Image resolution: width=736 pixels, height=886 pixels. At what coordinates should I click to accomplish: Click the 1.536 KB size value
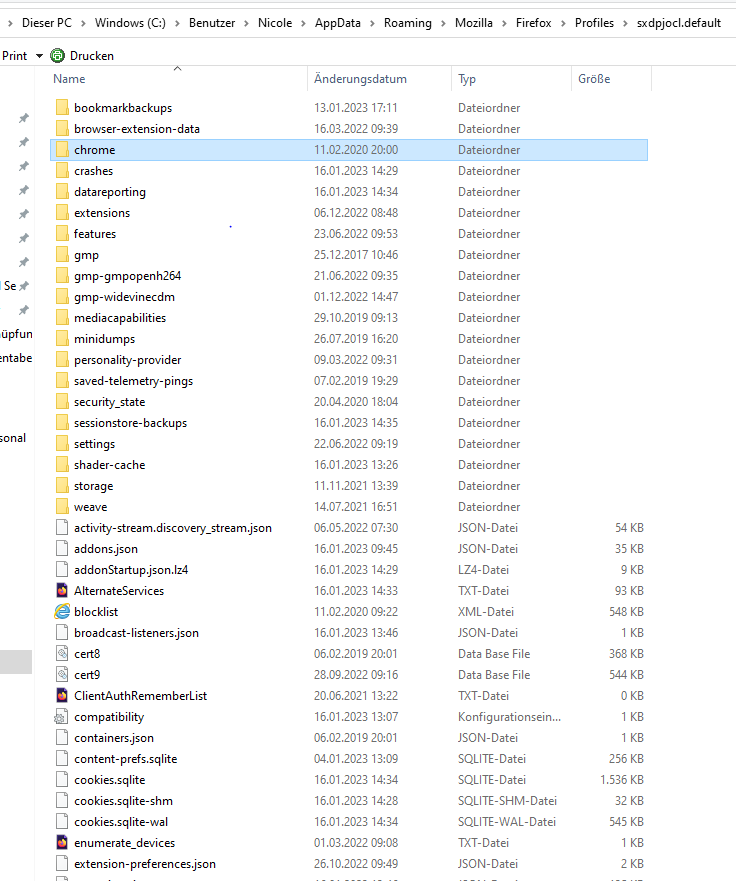tap(621, 779)
